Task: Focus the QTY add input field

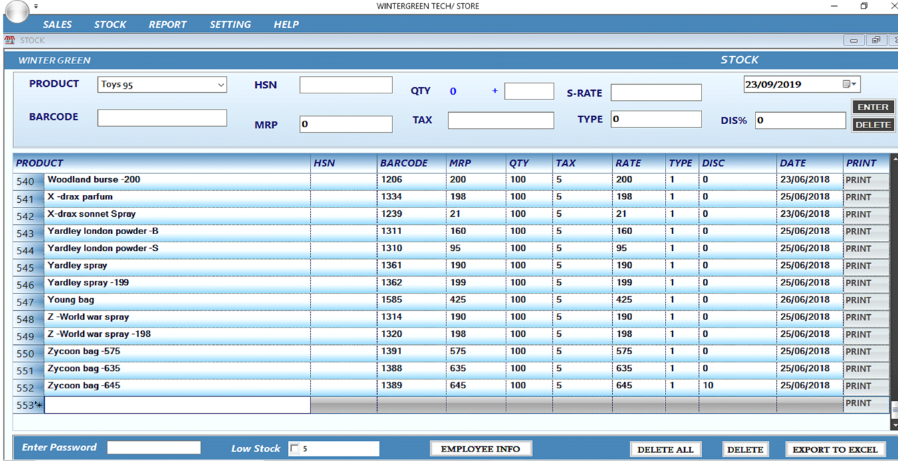Action: (x=529, y=91)
